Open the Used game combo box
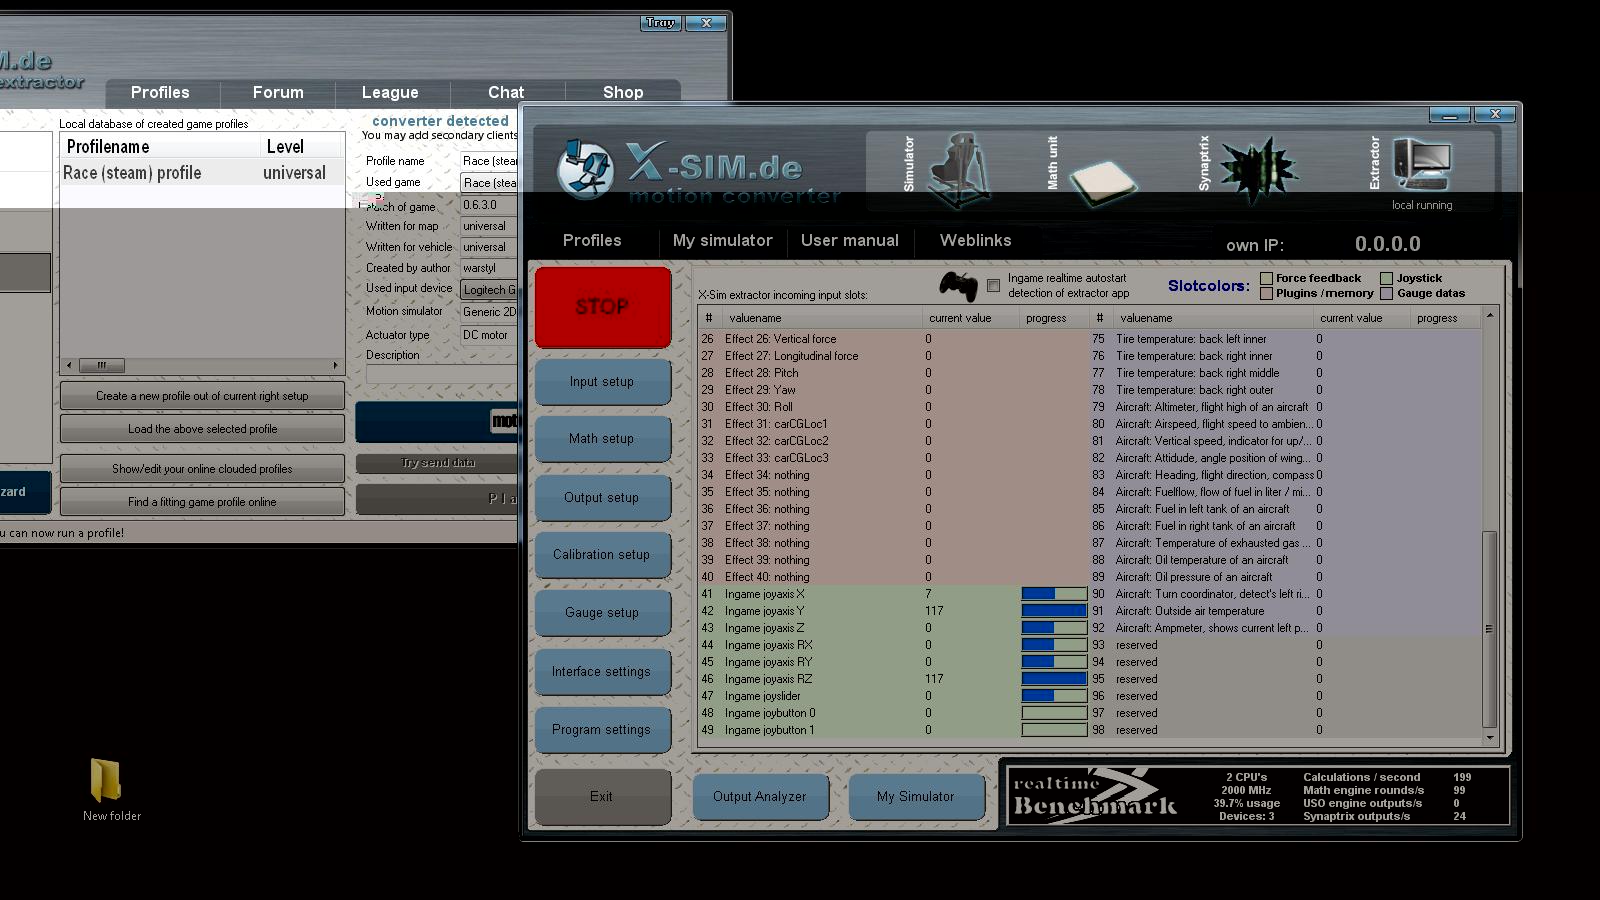 coord(489,183)
